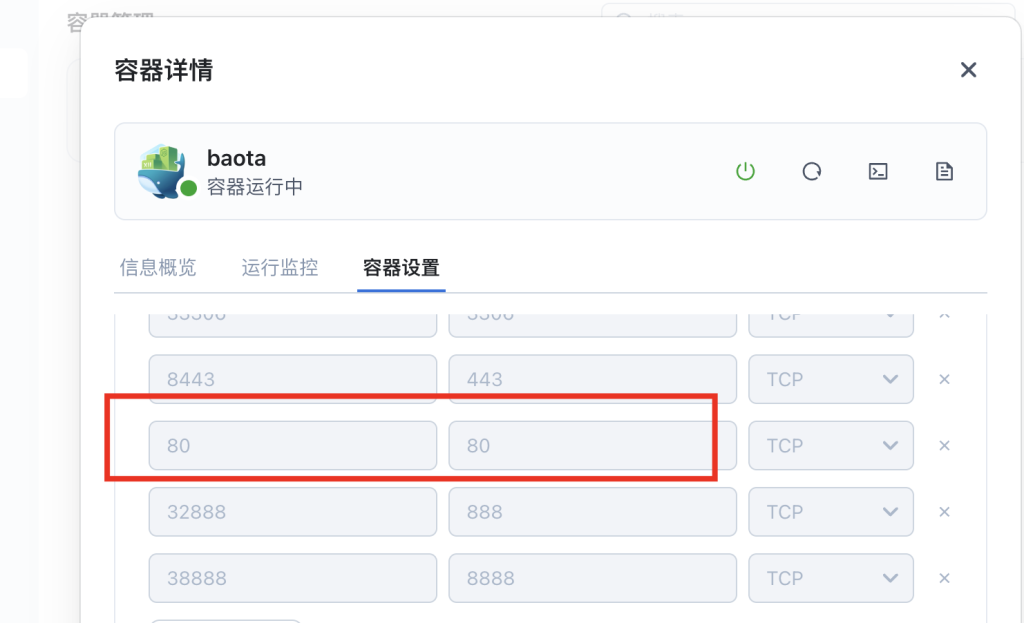The height and width of the screenshot is (623, 1024).
Task: Switch to the 信息概览 tab
Action: pos(158,268)
